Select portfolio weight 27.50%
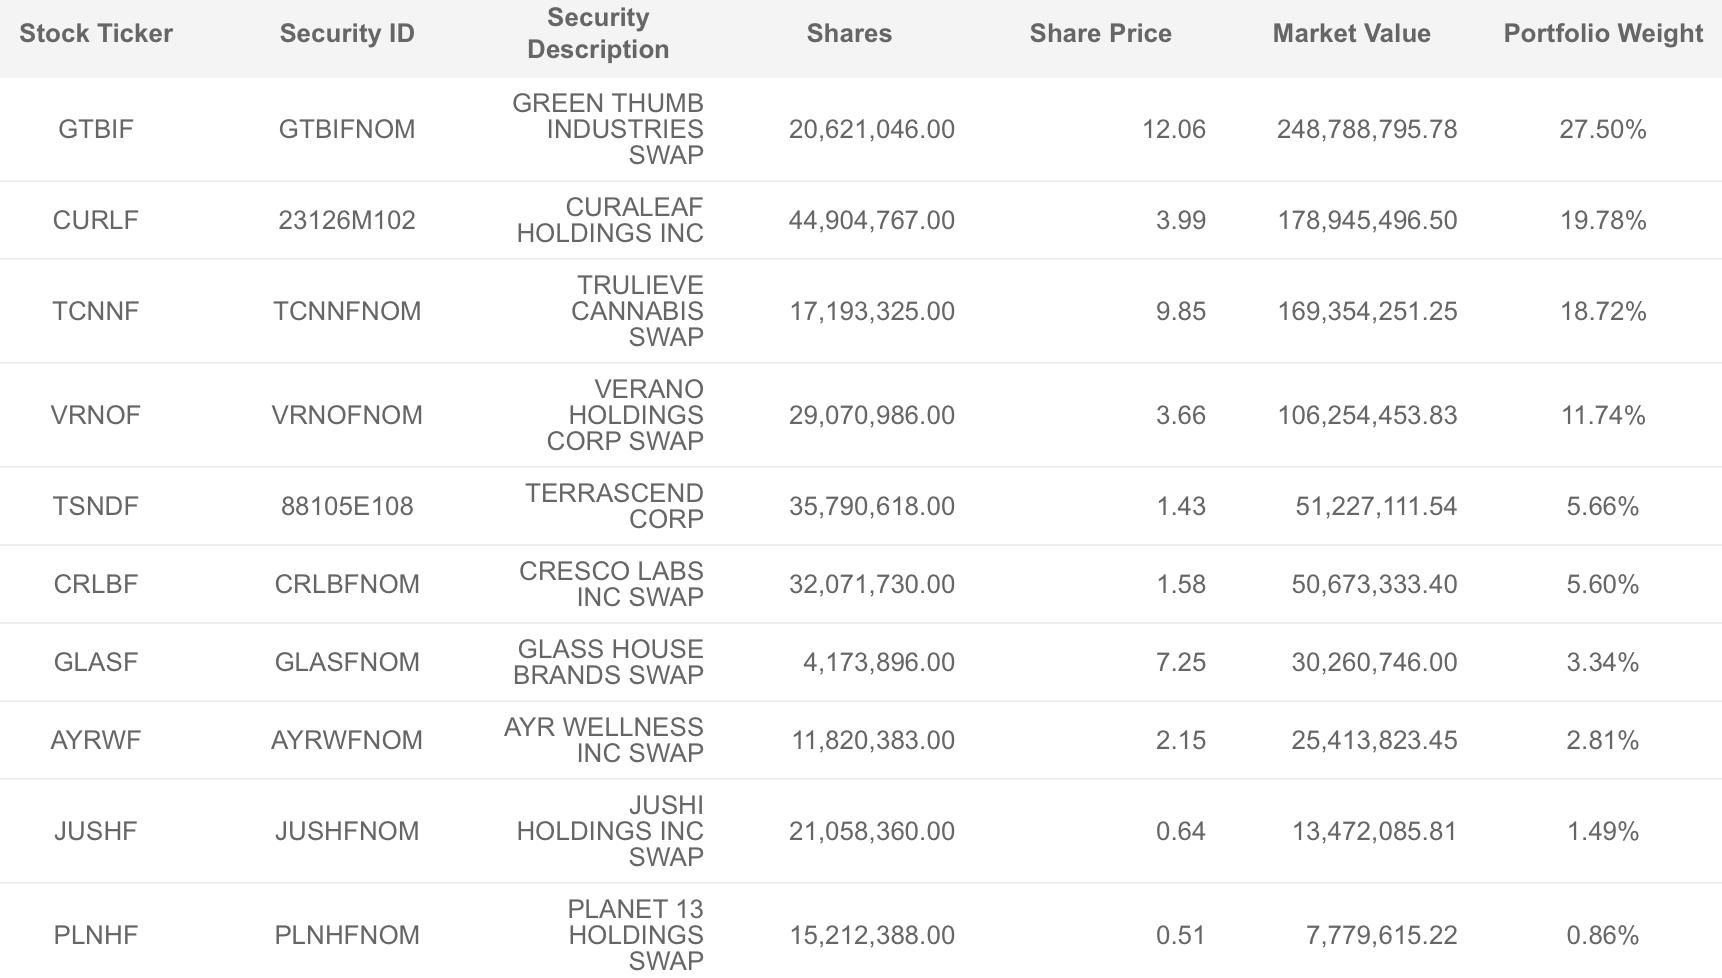This screenshot has height=978, width=1722. 1603,129
